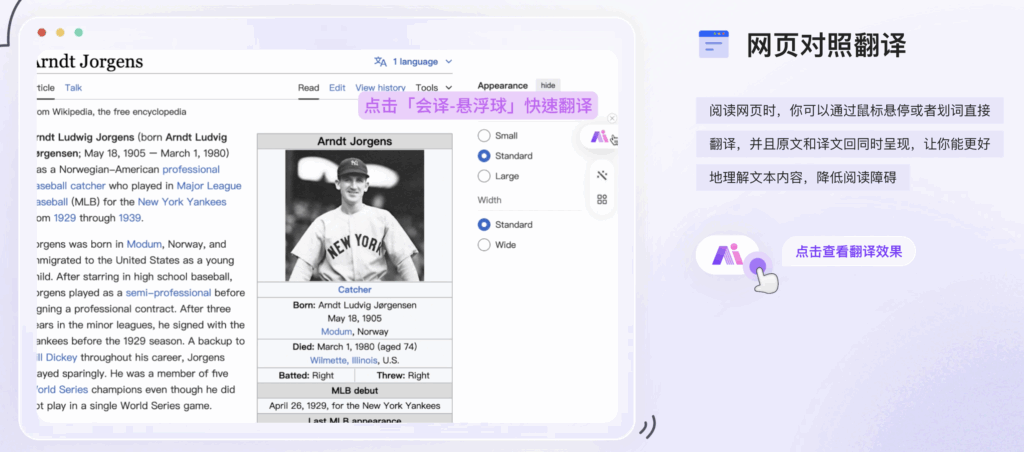The image size is (1024, 452).
Task: Select the Standard width radio button
Action: click(484, 225)
